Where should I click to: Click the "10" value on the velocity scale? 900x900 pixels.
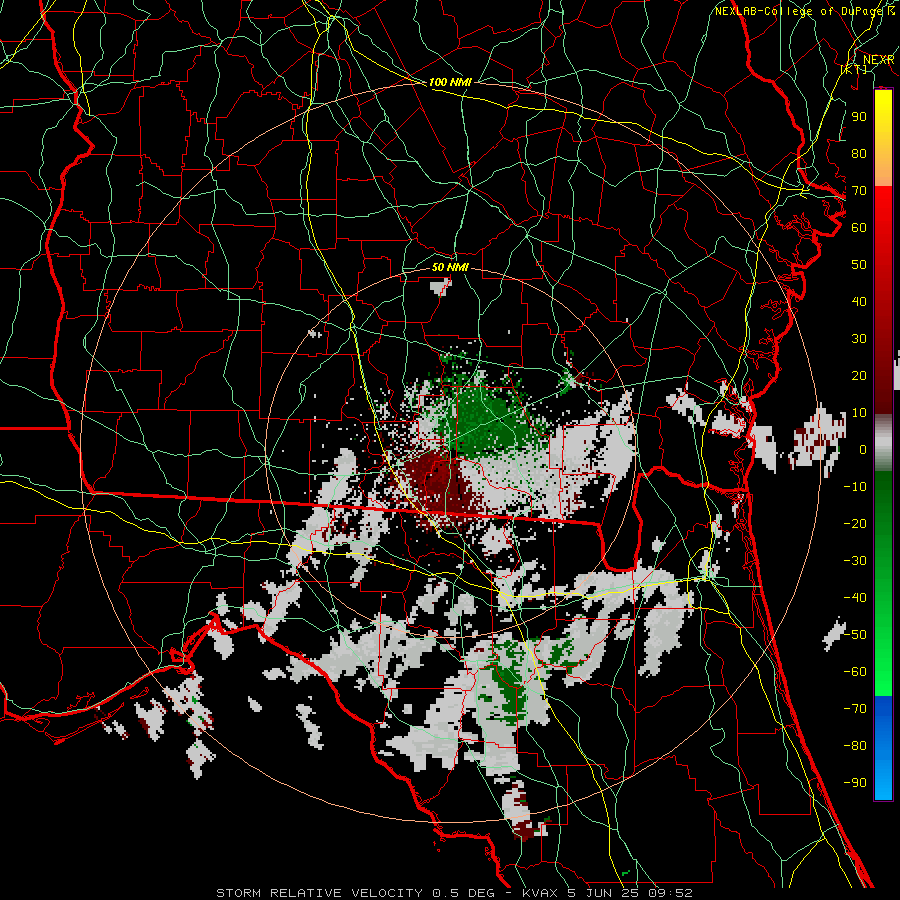tap(859, 413)
